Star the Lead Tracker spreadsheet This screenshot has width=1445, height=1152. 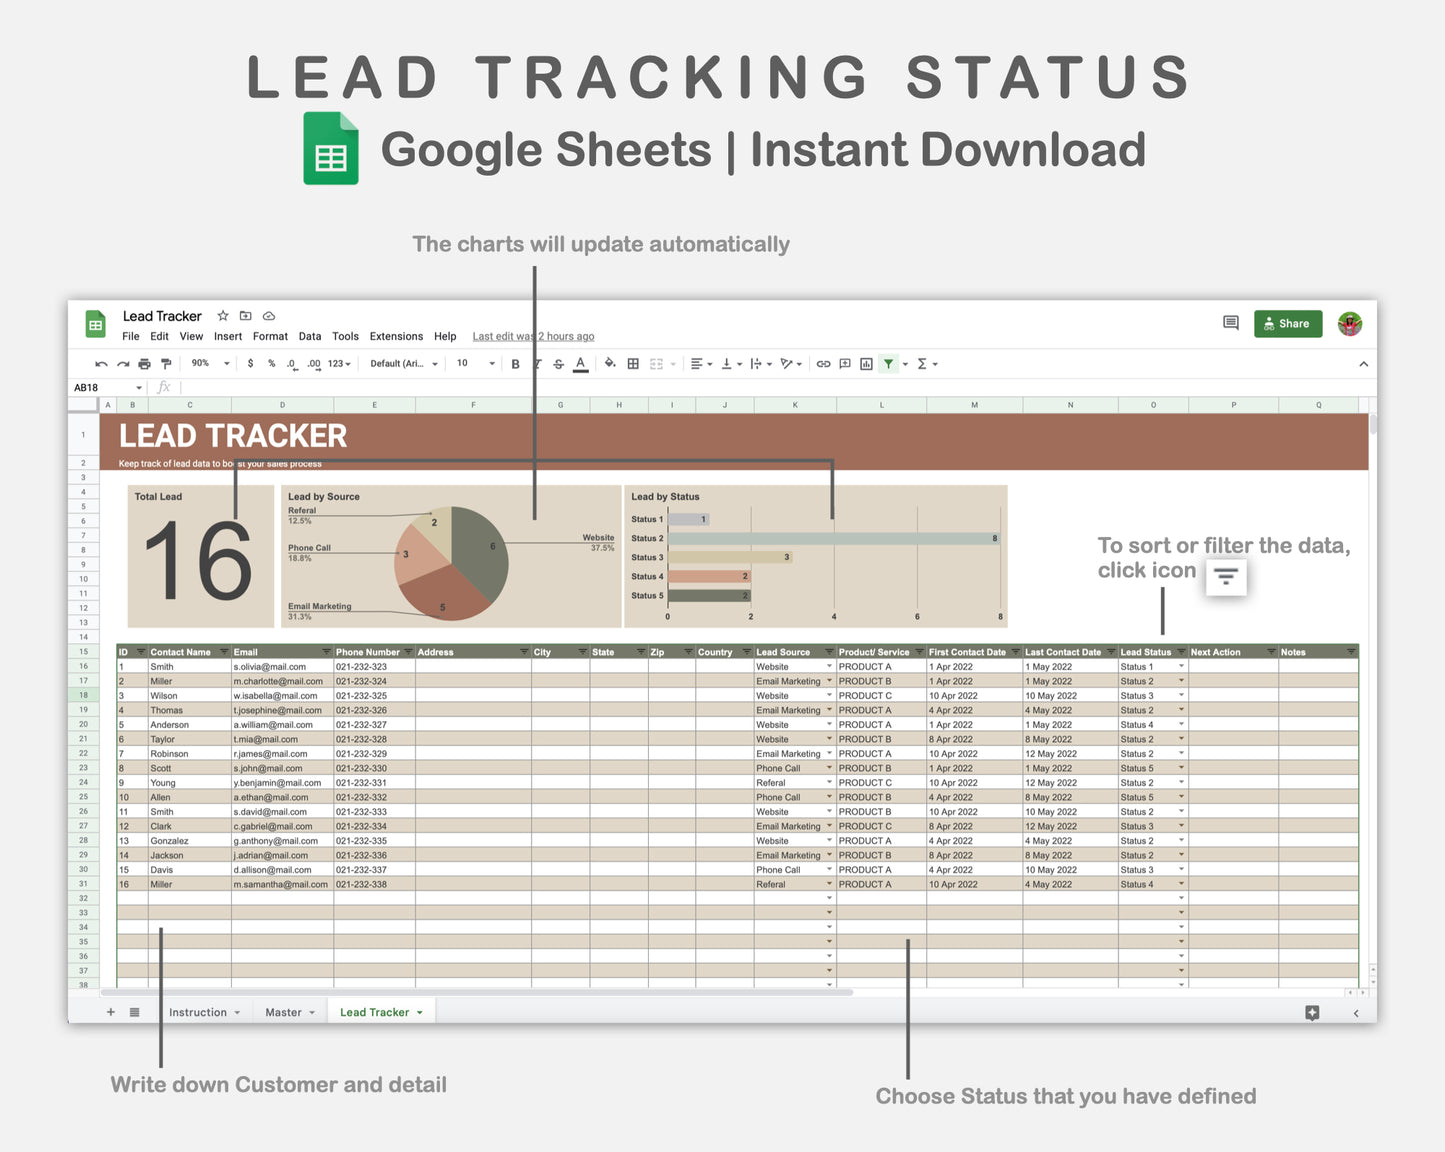(222, 315)
